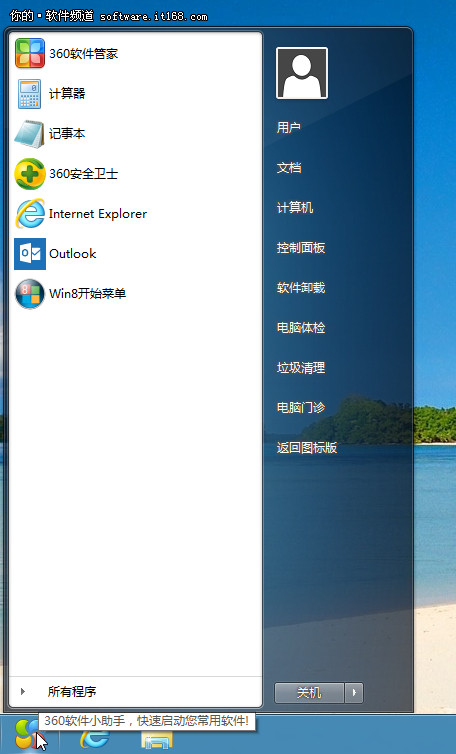Open 控制面板 control panel
Image resolution: width=456 pixels, height=754 pixels.
(x=301, y=248)
